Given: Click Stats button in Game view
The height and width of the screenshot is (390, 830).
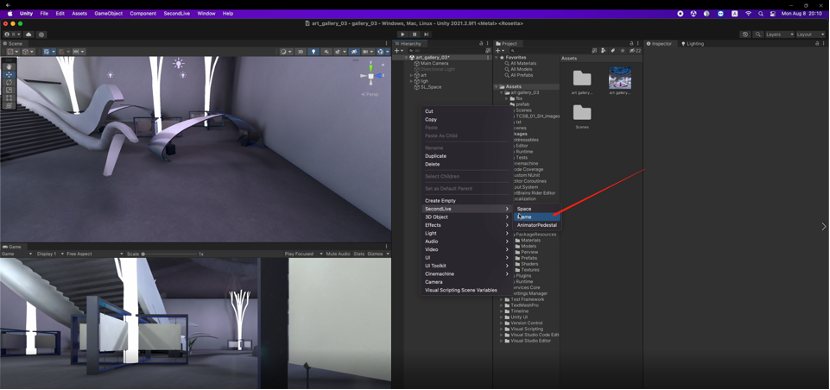Looking at the screenshot, I should (x=359, y=254).
